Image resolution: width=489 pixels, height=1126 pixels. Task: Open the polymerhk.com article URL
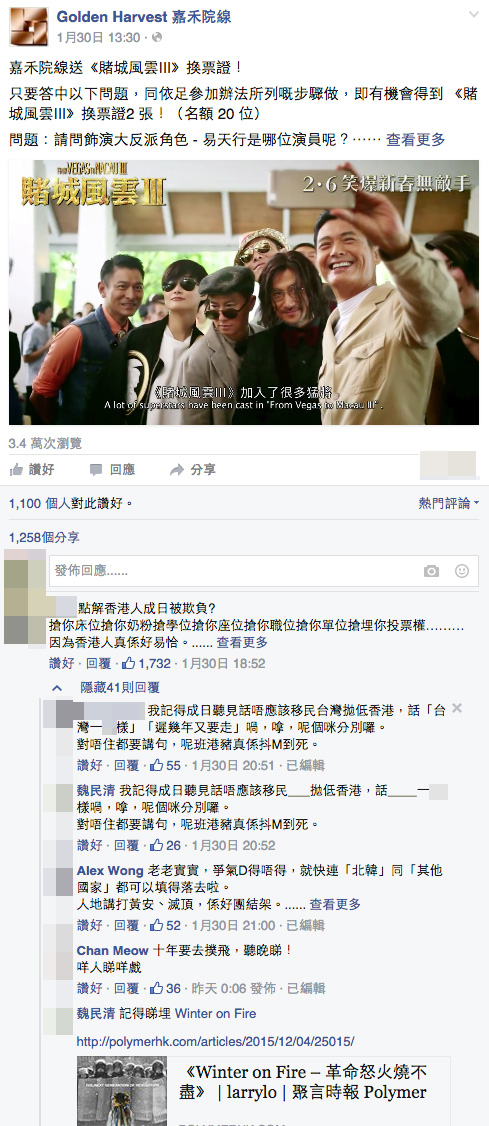click(x=215, y=1041)
